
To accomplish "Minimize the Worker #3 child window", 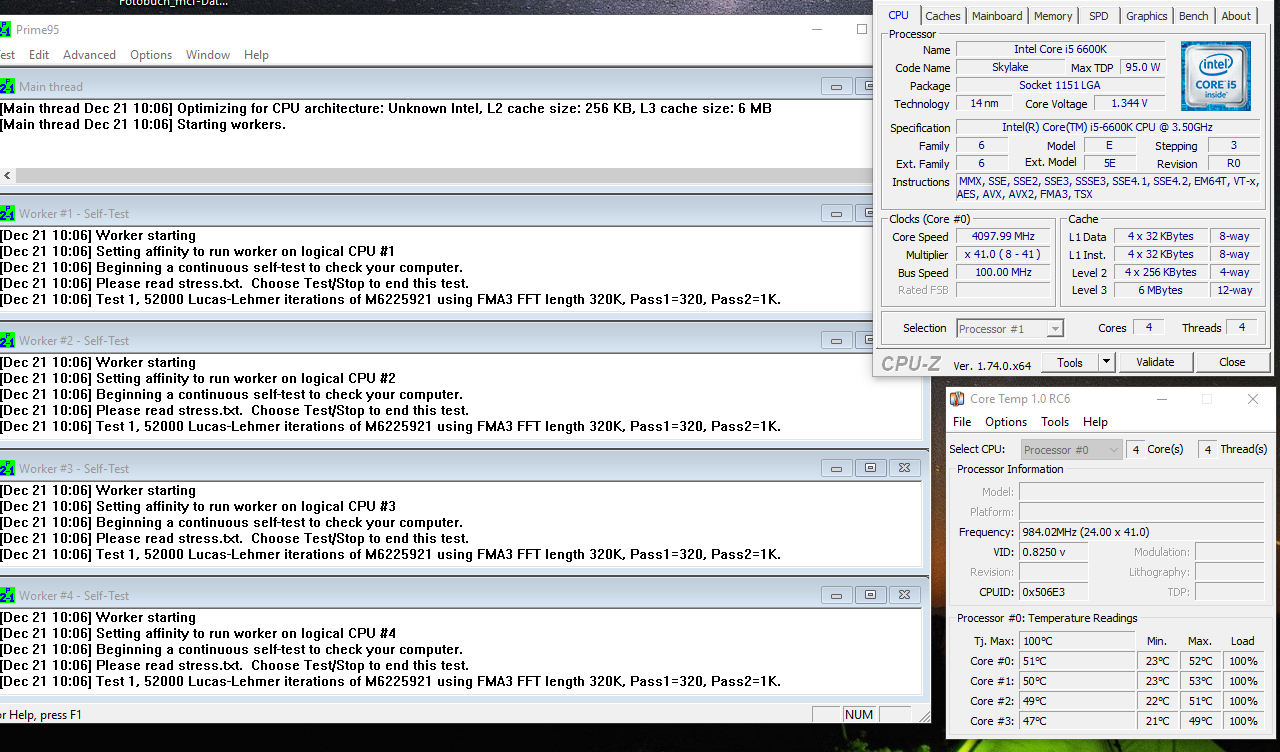I will (837, 468).
